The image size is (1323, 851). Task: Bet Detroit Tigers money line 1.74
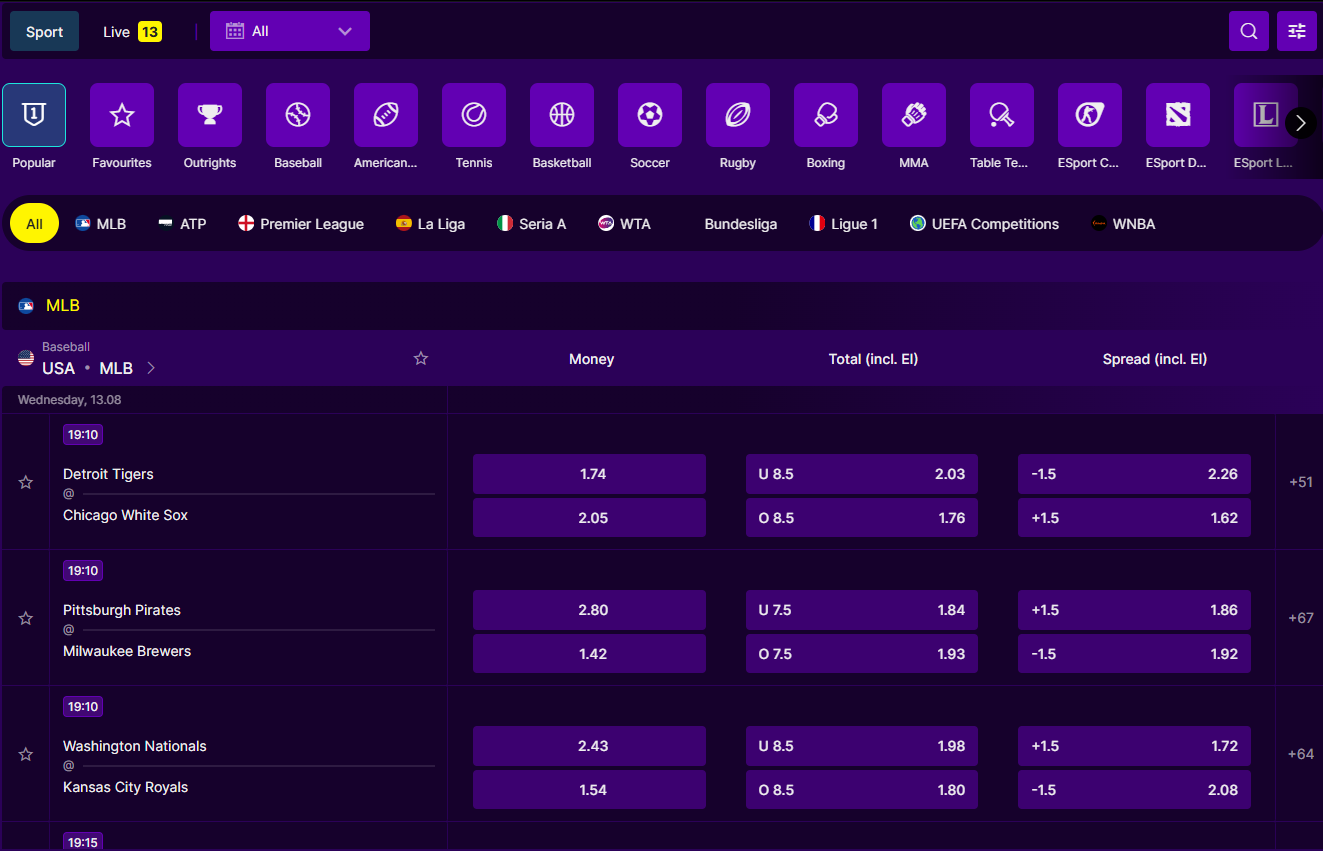tap(589, 474)
